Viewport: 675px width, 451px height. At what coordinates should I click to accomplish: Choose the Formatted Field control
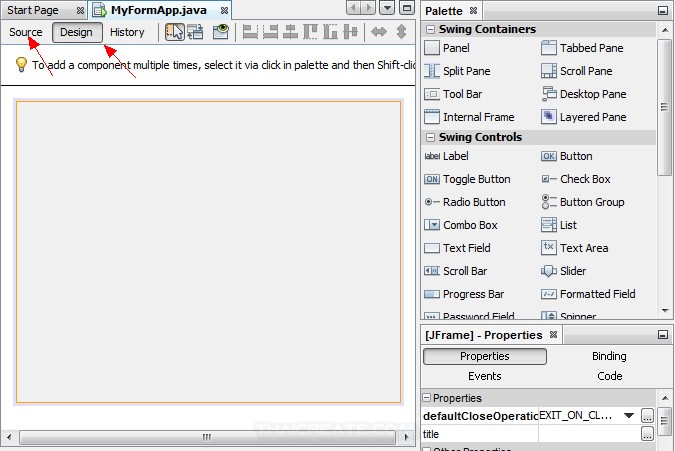click(588, 294)
